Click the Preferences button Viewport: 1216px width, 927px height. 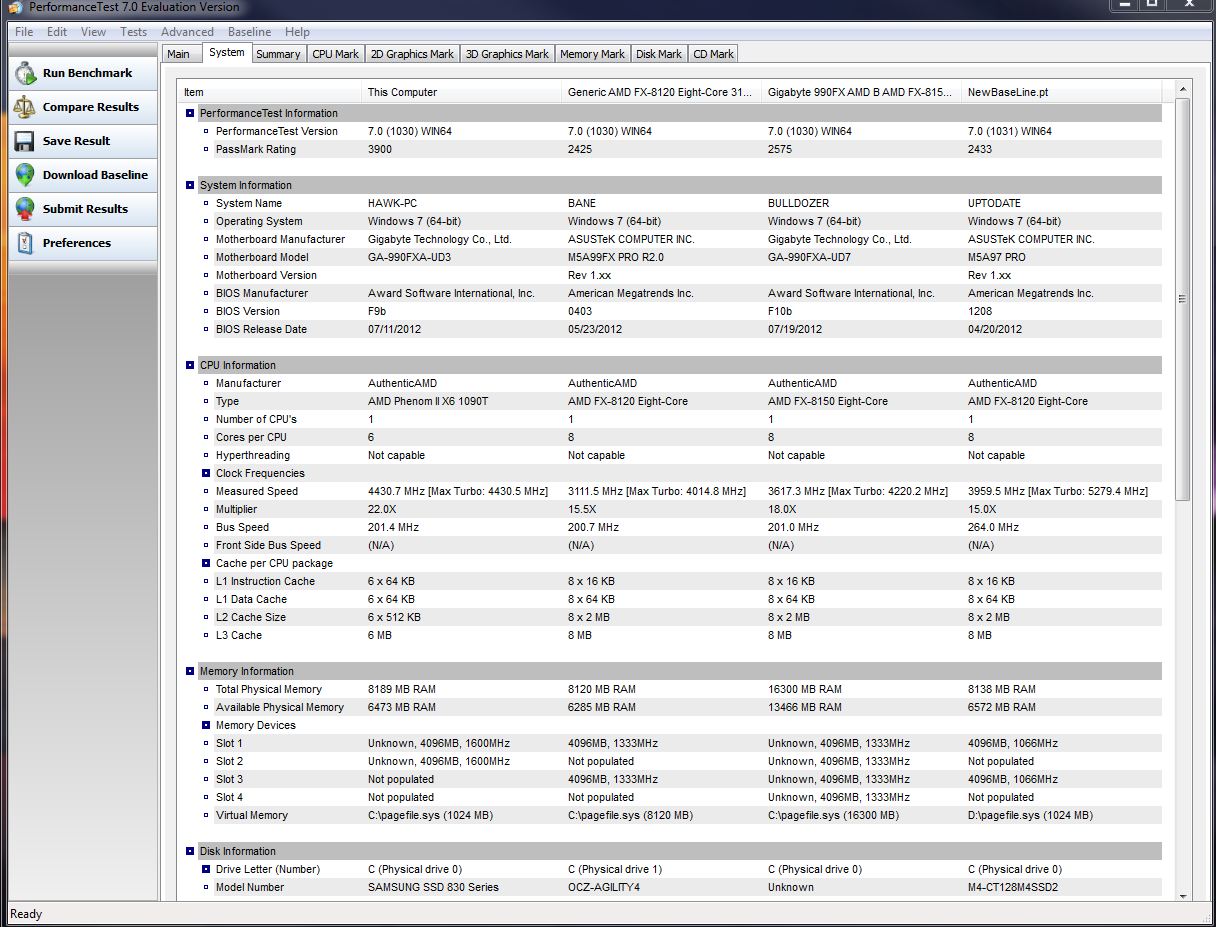click(83, 243)
